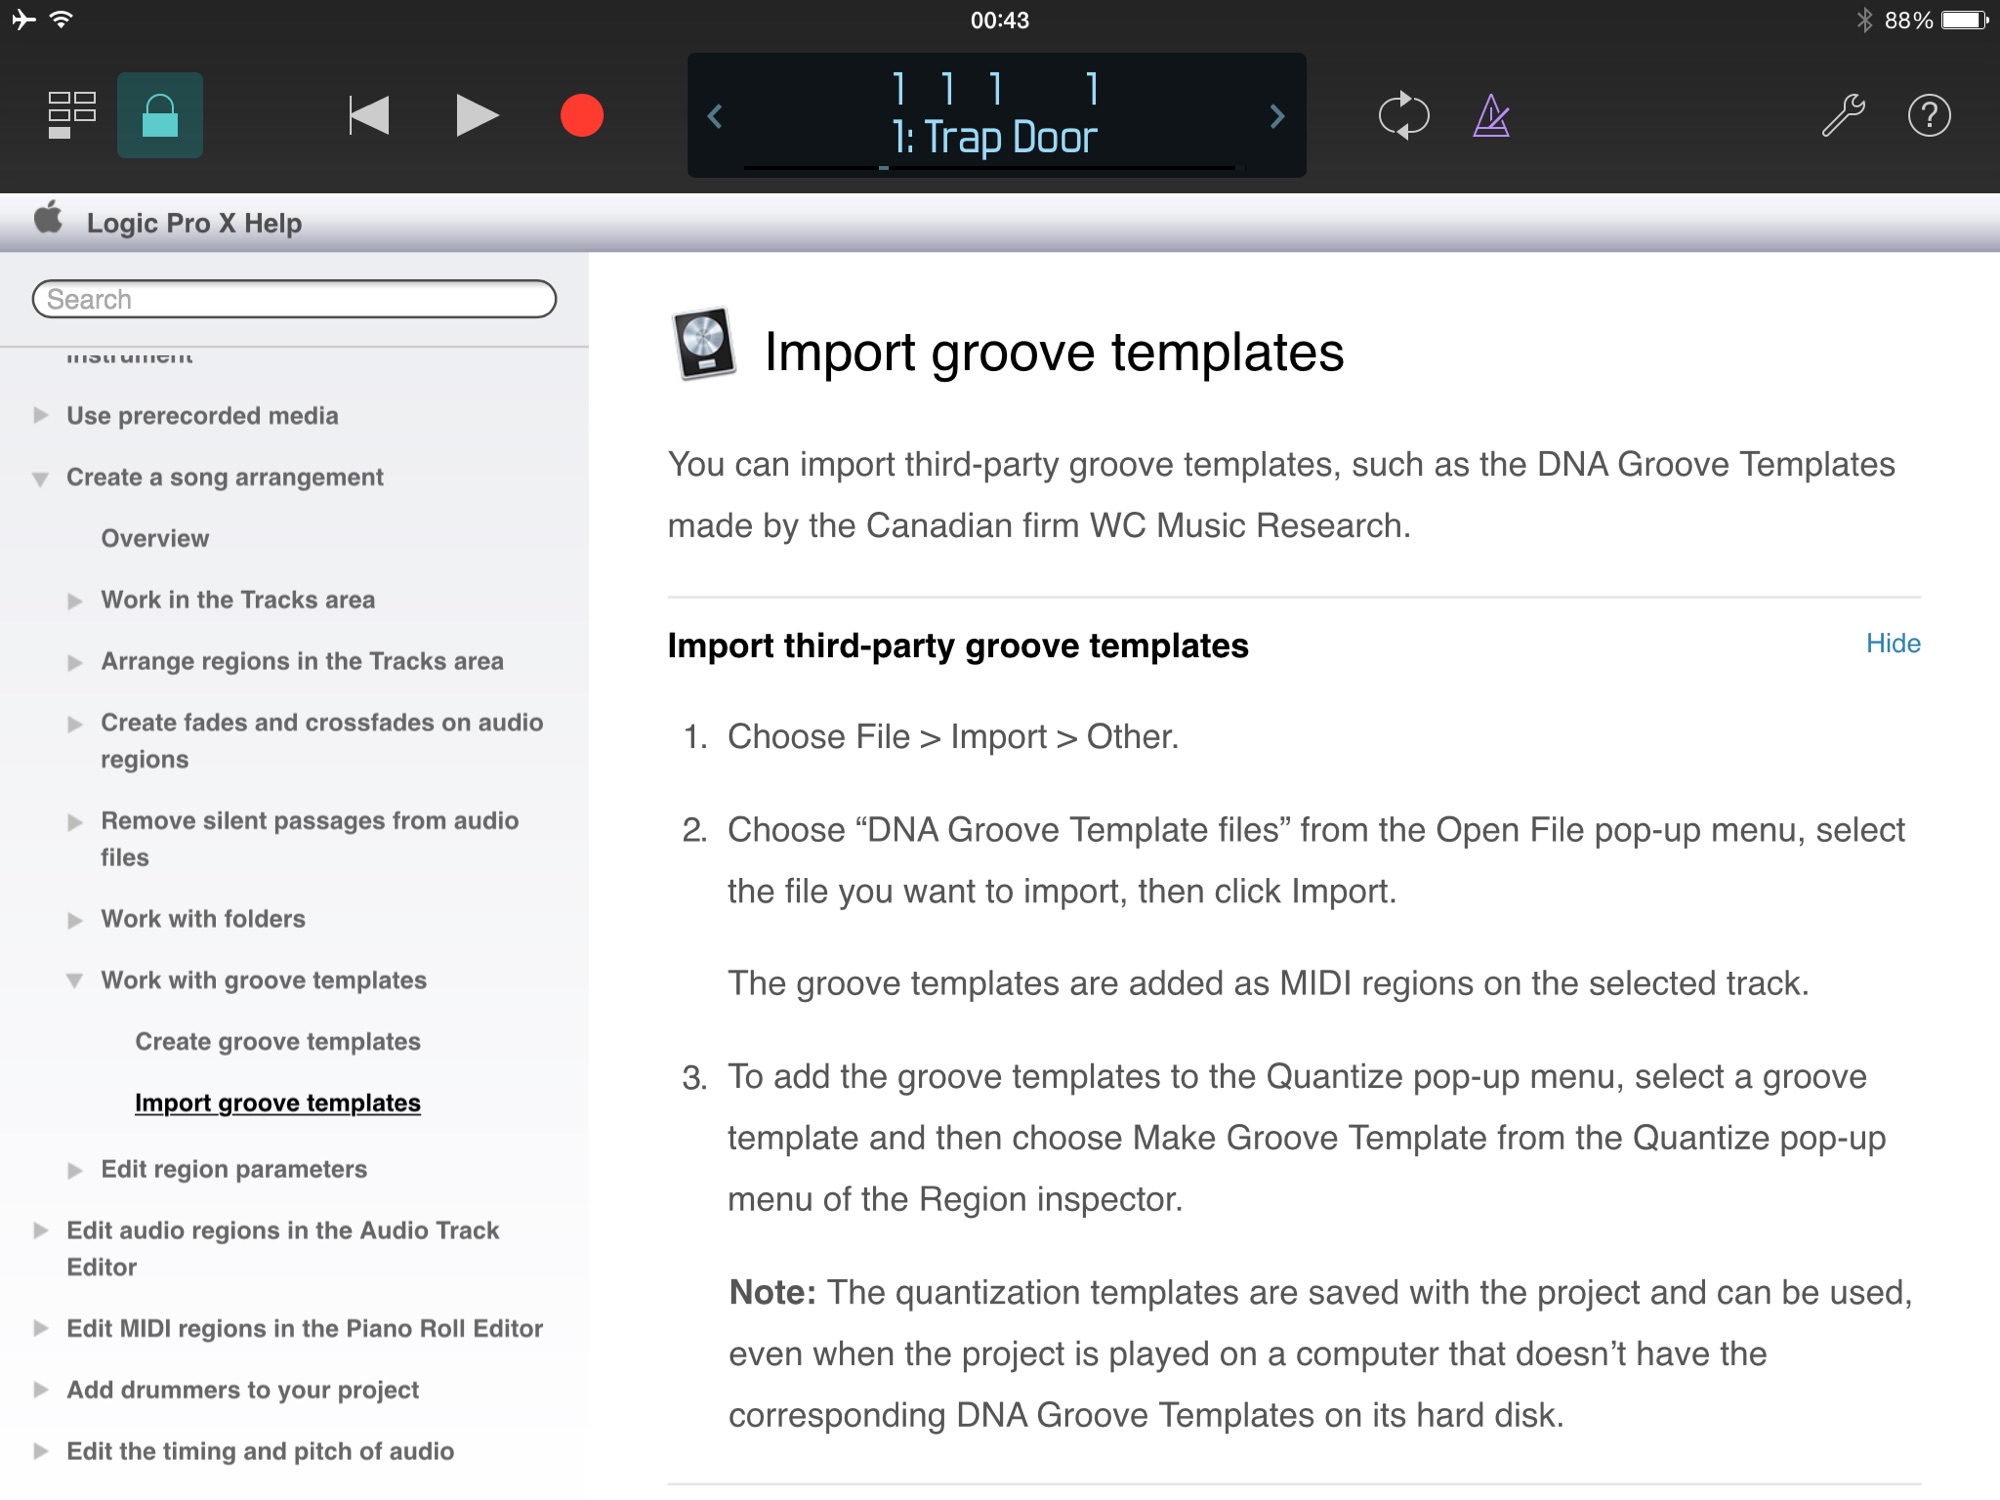The width and height of the screenshot is (2000, 1500).
Task: Click the project position bar under Trap Door
Action: [x=990, y=168]
